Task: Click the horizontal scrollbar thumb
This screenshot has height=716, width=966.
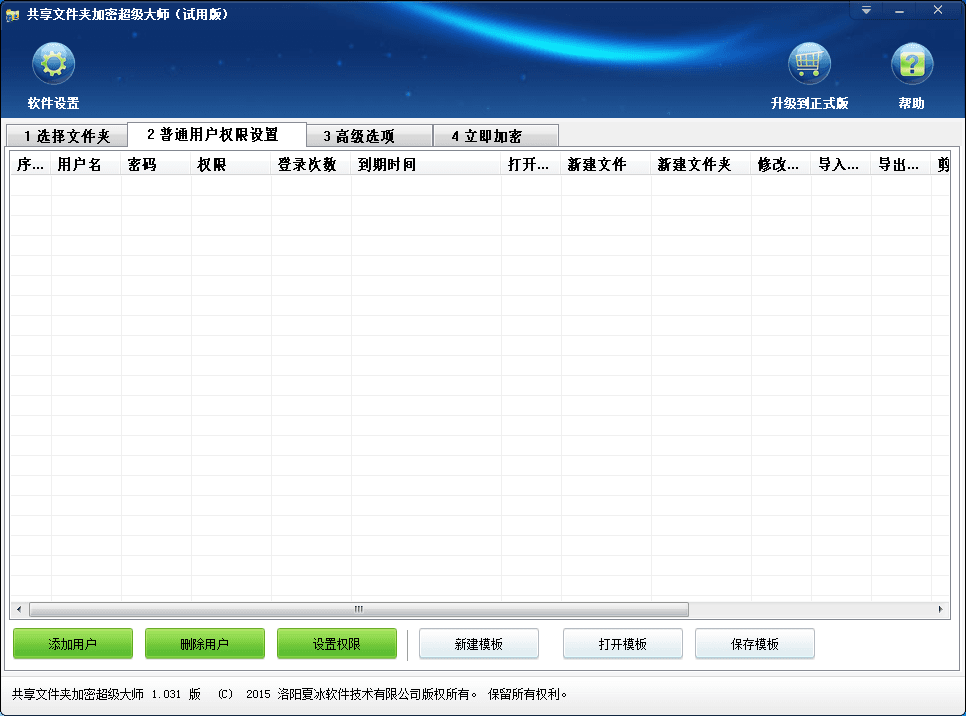Action: [359, 609]
